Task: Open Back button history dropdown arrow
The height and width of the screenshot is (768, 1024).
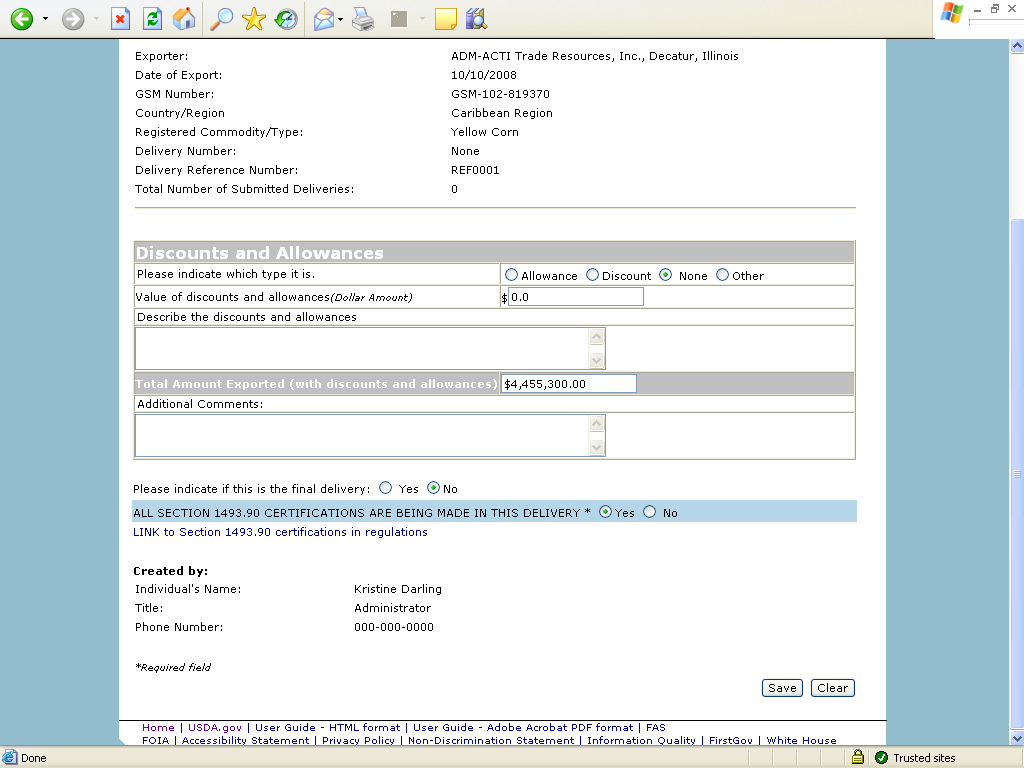Action: 45,19
